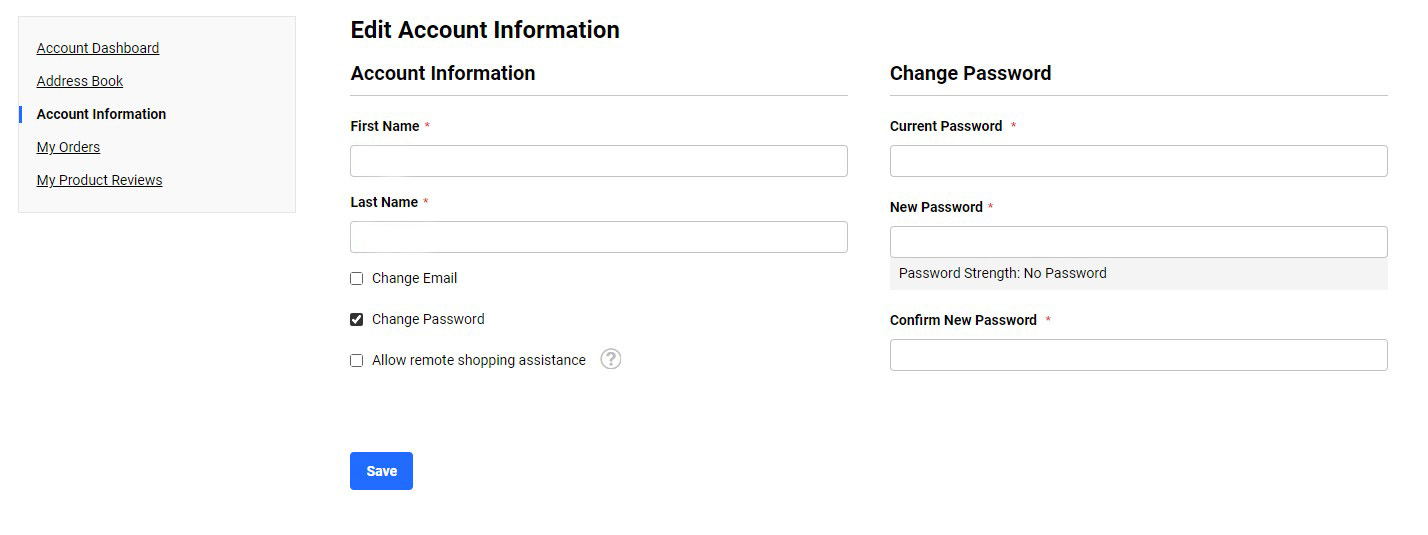
Task: Select the Current Password field
Action: pos(1139,161)
